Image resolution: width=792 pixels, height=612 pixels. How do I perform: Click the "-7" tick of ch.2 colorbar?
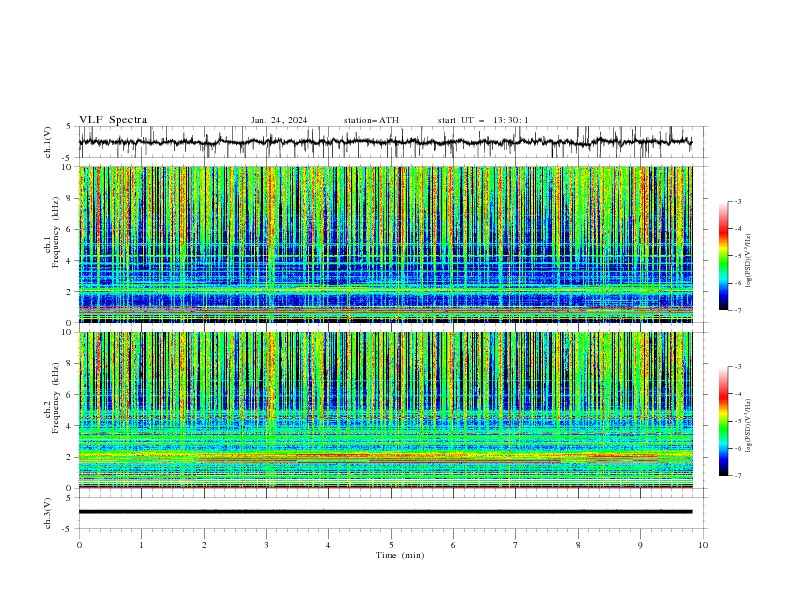(x=738, y=476)
